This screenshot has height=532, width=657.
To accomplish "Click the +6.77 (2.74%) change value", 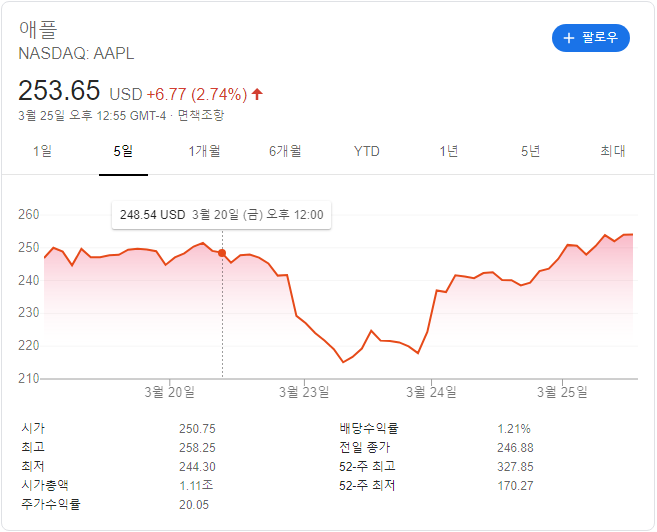I will pos(197,94).
